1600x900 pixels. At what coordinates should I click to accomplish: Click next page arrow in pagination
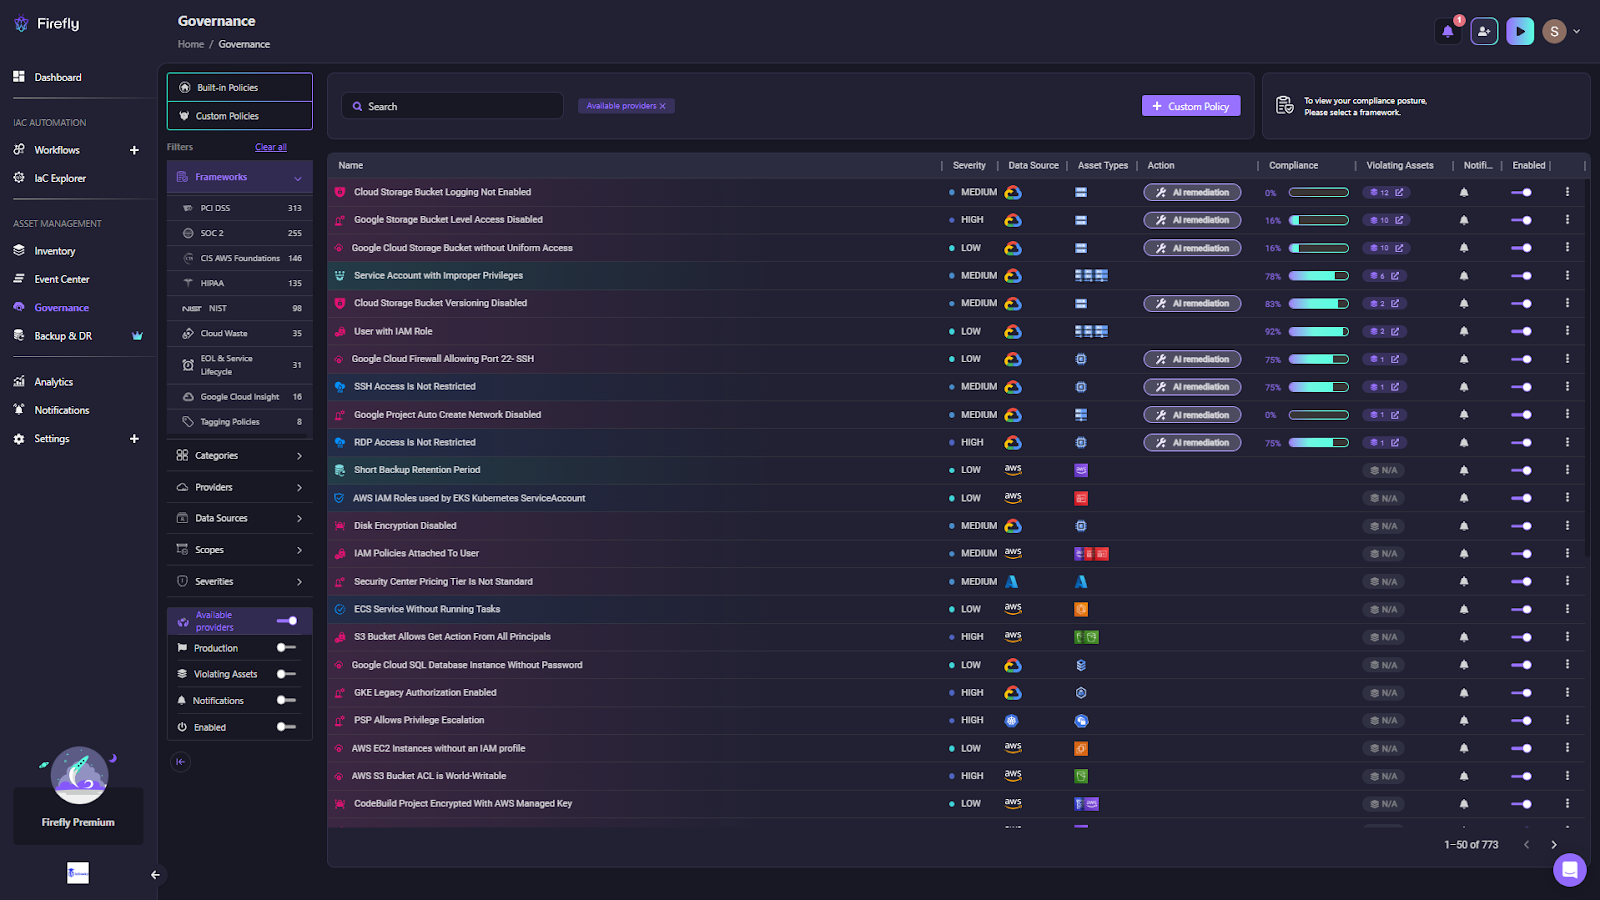pyautogui.click(x=1554, y=845)
